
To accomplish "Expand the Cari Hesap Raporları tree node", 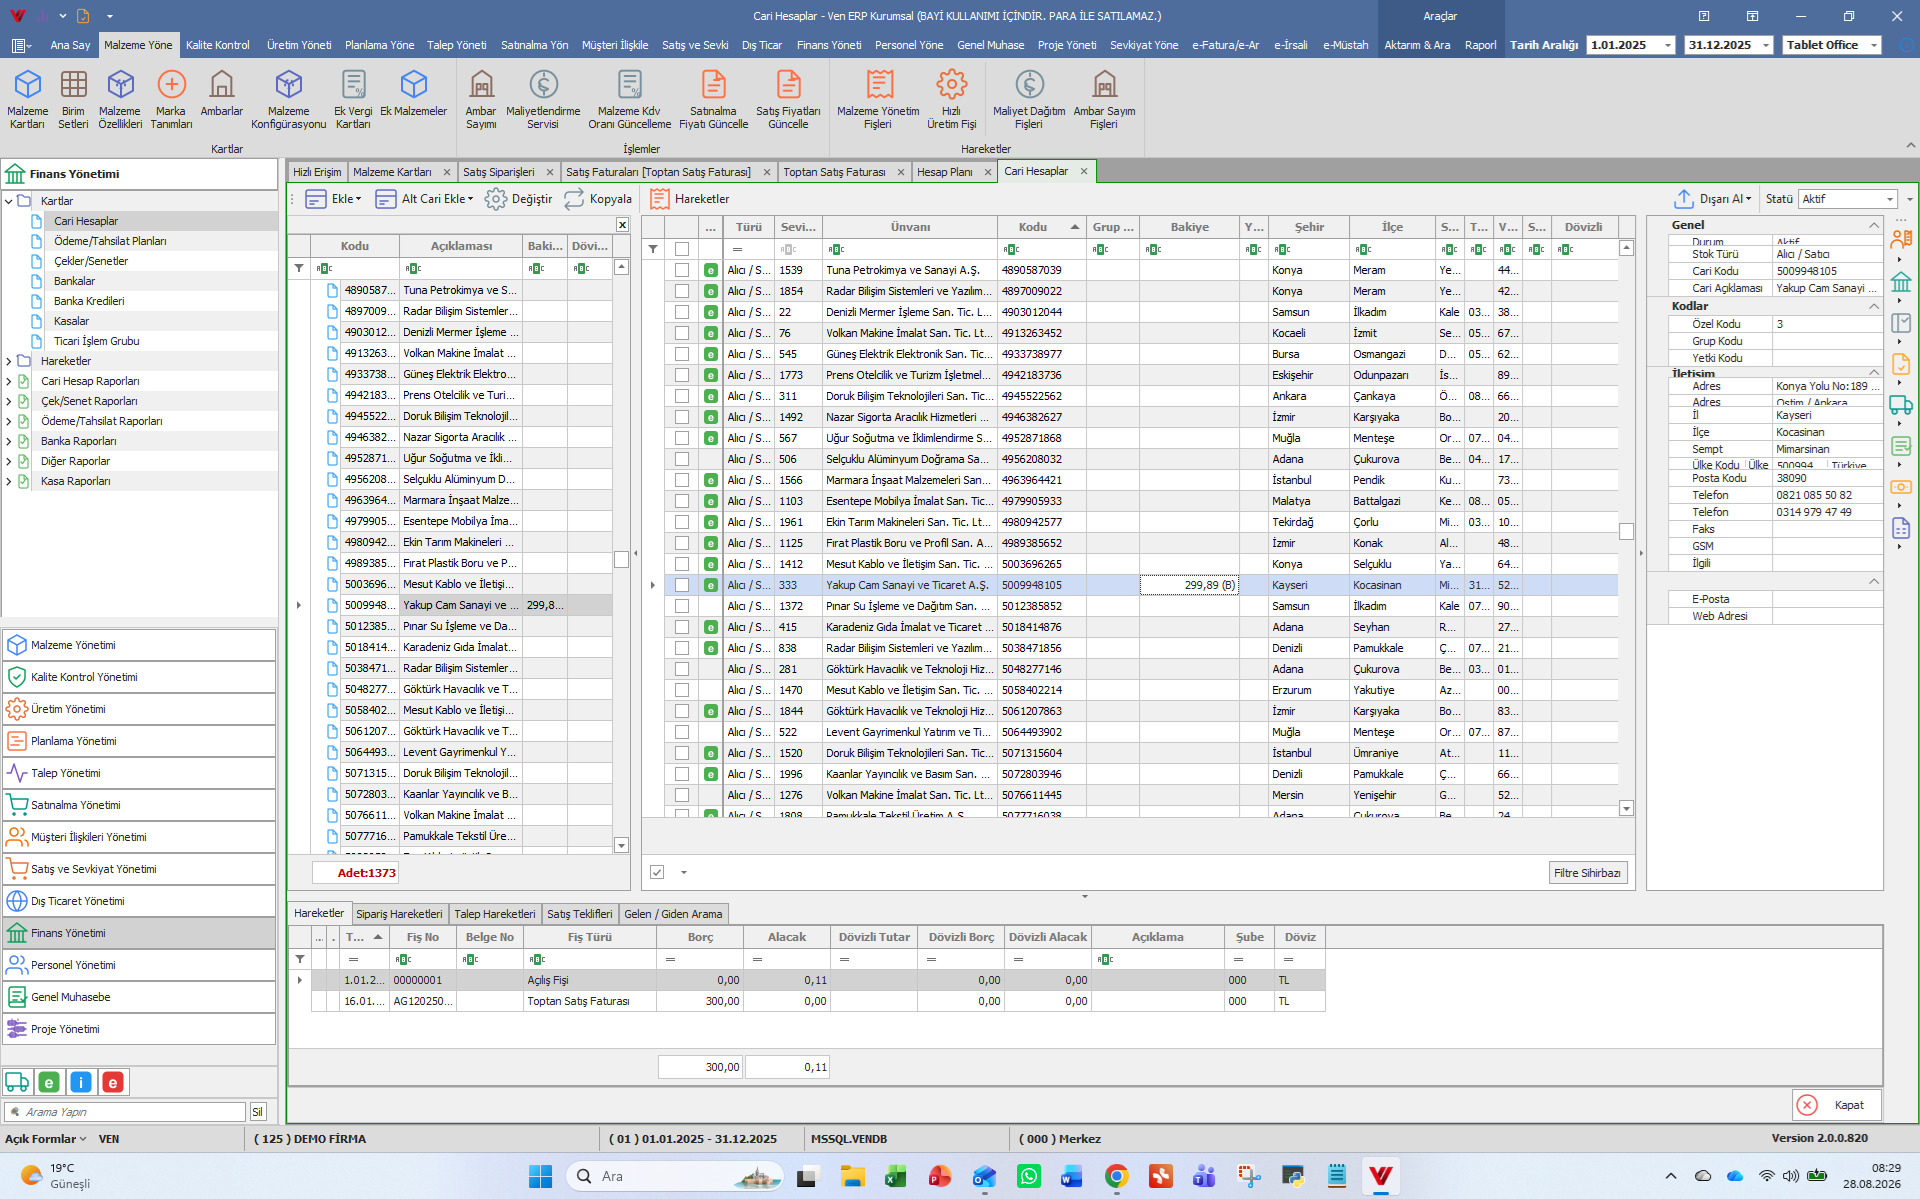I will tap(9, 381).
